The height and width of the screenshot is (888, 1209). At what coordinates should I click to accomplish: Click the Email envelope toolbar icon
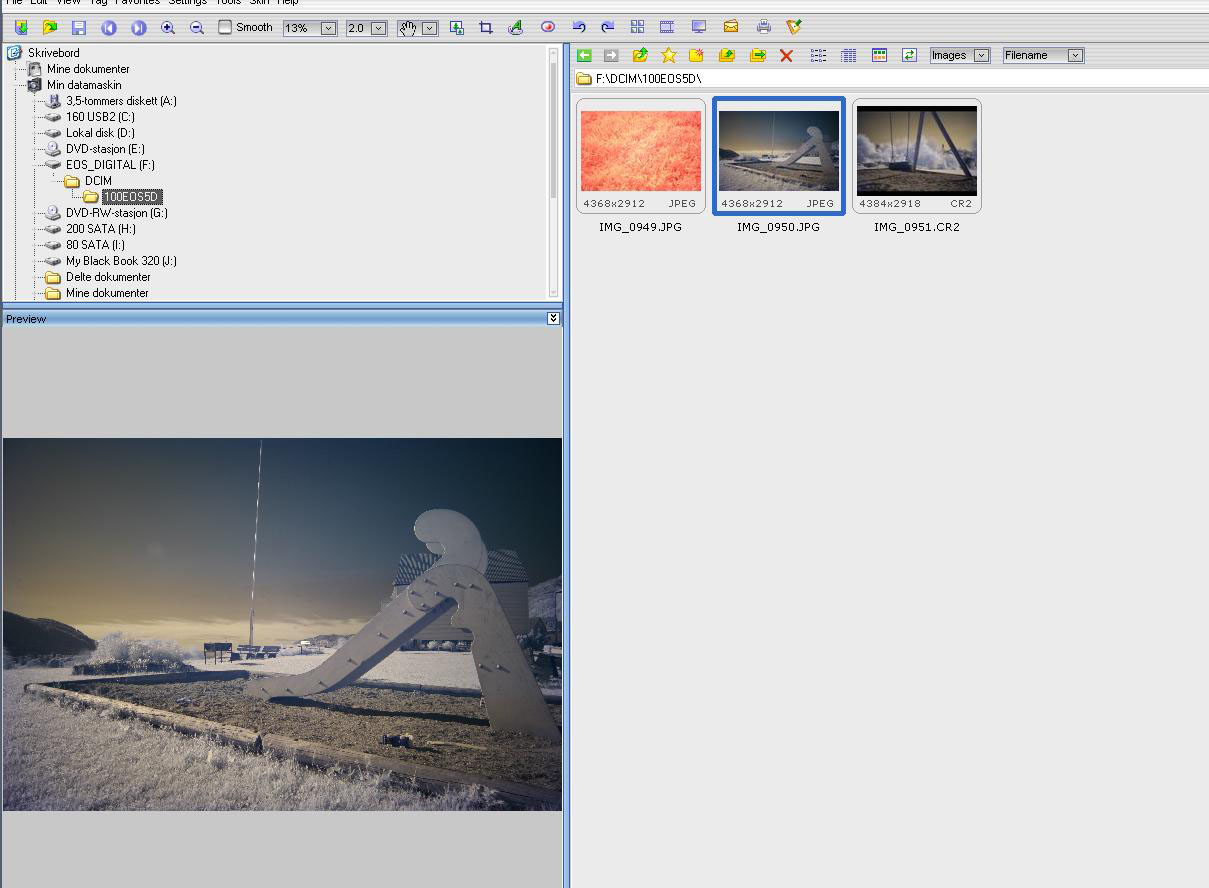pyautogui.click(x=731, y=27)
